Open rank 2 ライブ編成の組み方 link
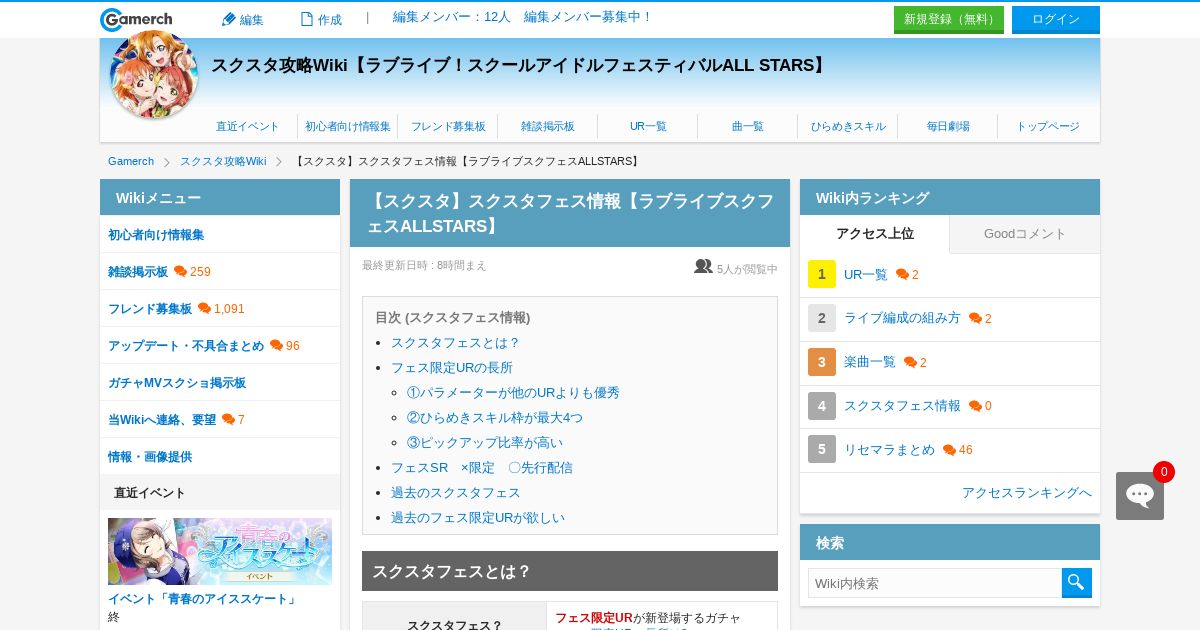Viewport: 1200px width, 630px height. coord(902,318)
